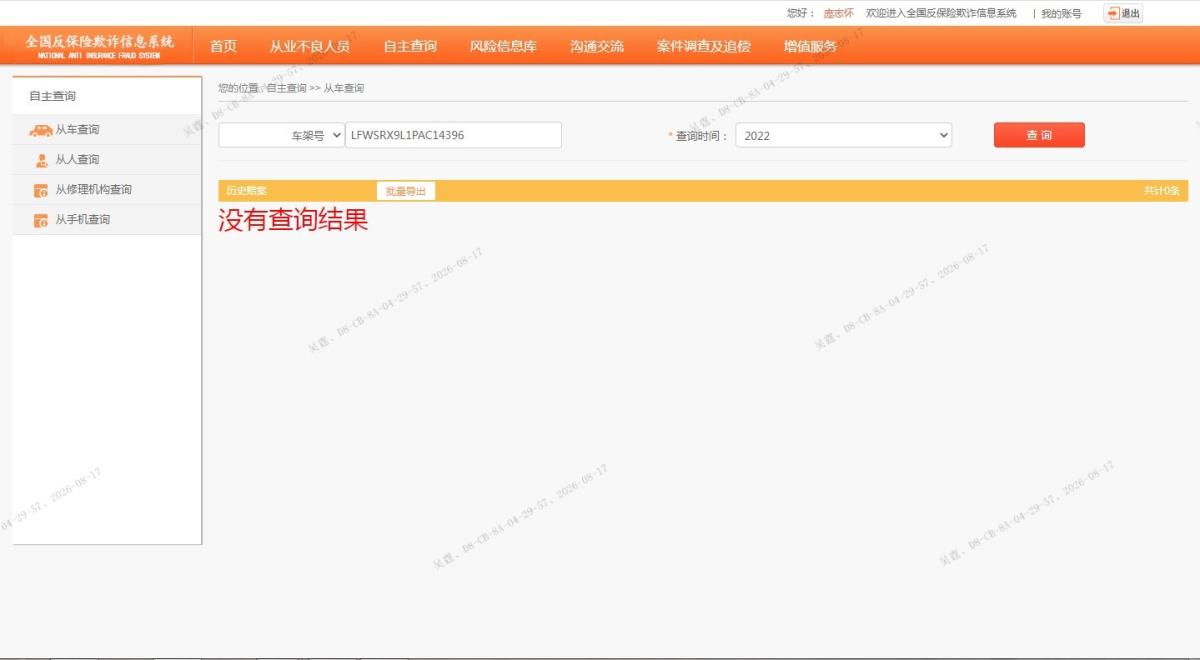Open the 从业不良人员 menu
Viewport: 1200px width, 660px height.
(310, 46)
